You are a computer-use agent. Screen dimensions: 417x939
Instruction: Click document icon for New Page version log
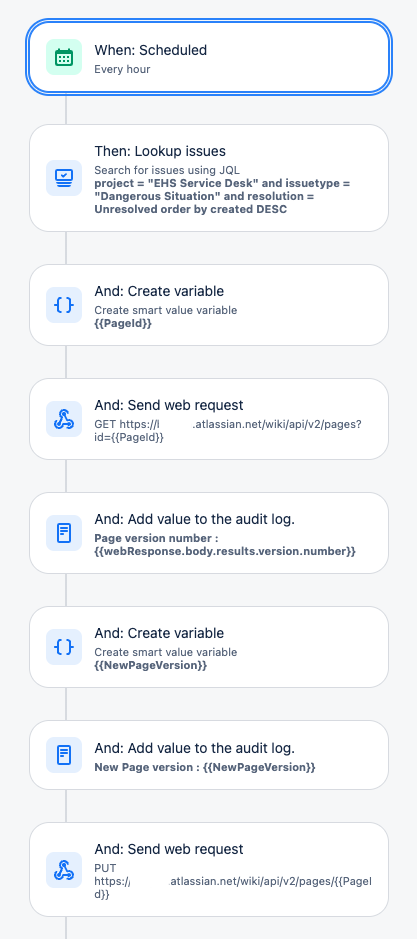(x=64, y=755)
